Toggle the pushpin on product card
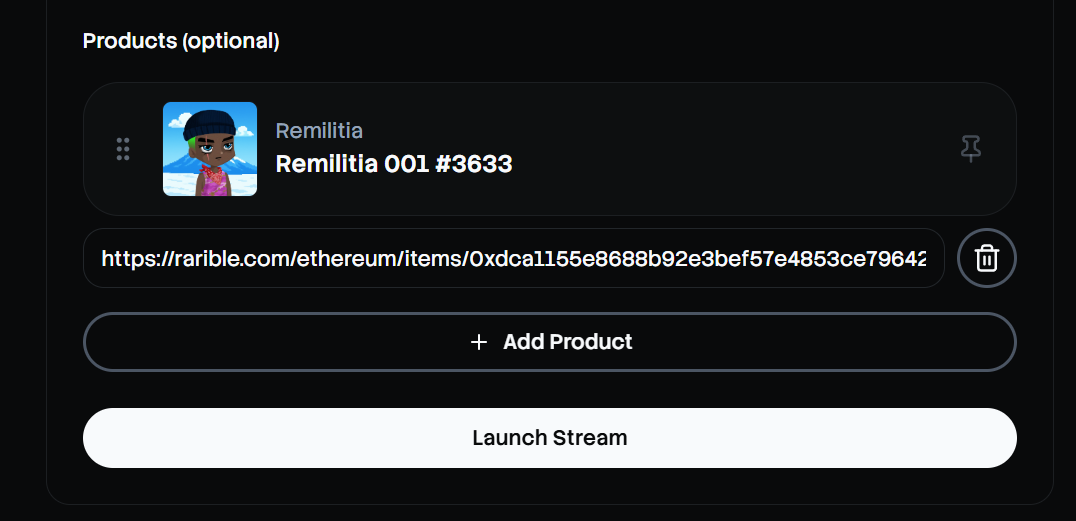This screenshot has width=1076, height=521. 970,149
